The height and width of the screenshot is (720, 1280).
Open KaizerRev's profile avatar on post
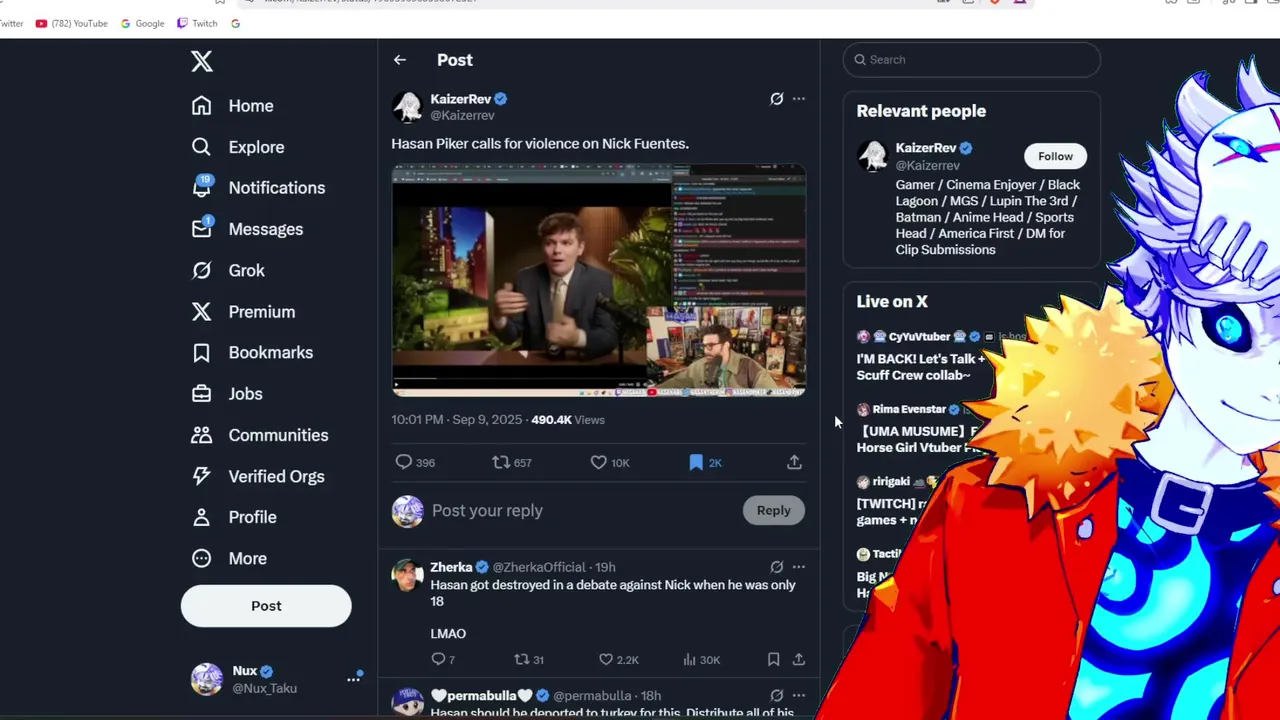click(x=407, y=107)
